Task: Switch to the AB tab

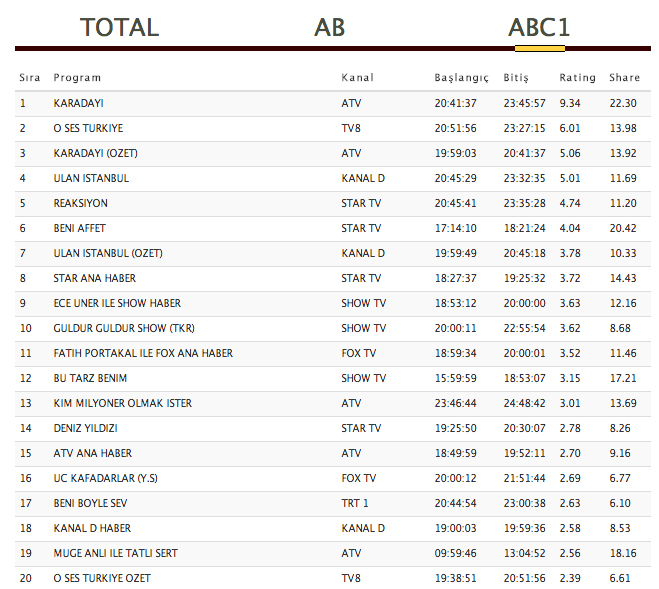Action: tap(330, 28)
